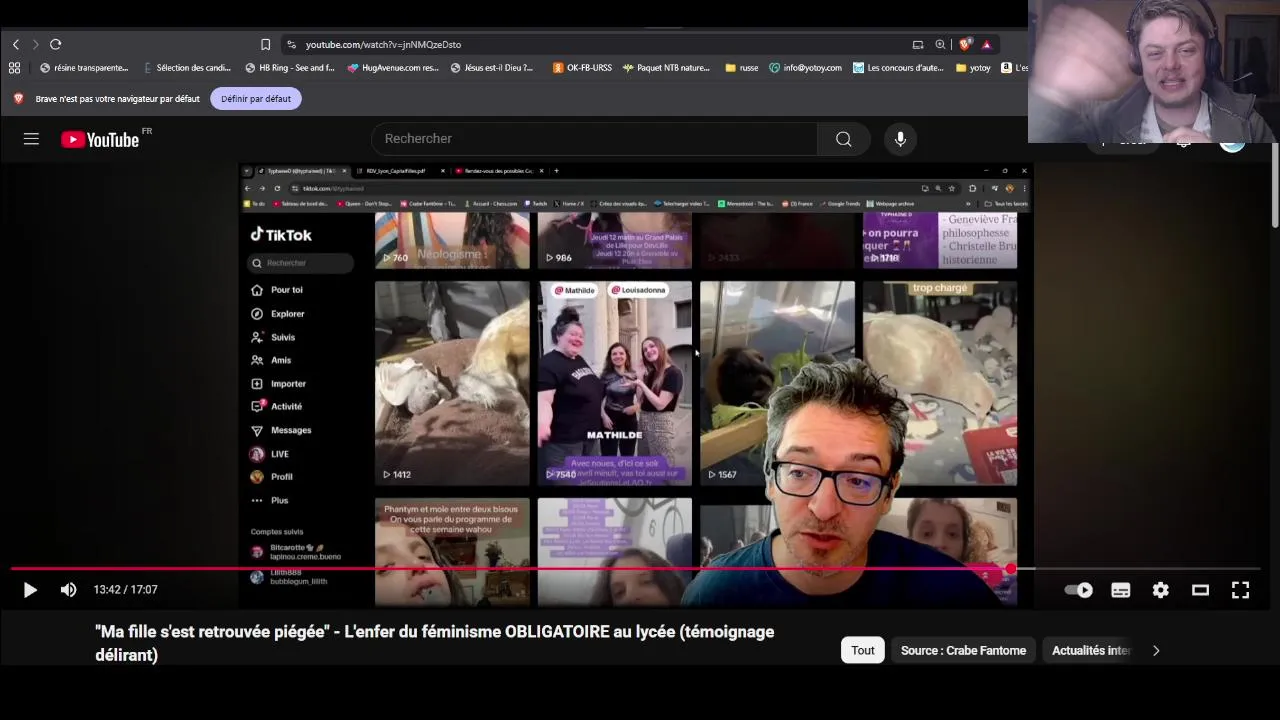Click the MATHILDE TikTok thumbnail
The width and height of the screenshot is (1280, 720).
[614, 383]
